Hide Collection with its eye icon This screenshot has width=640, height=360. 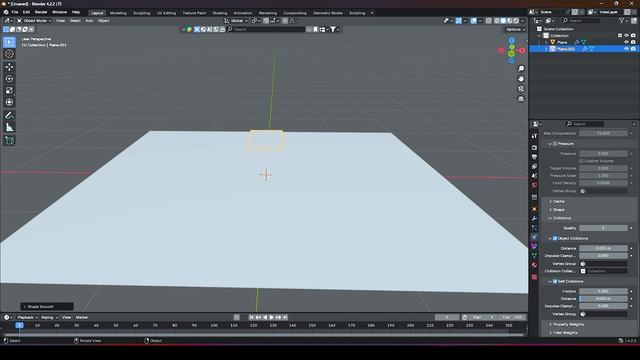[x=626, y=36]
